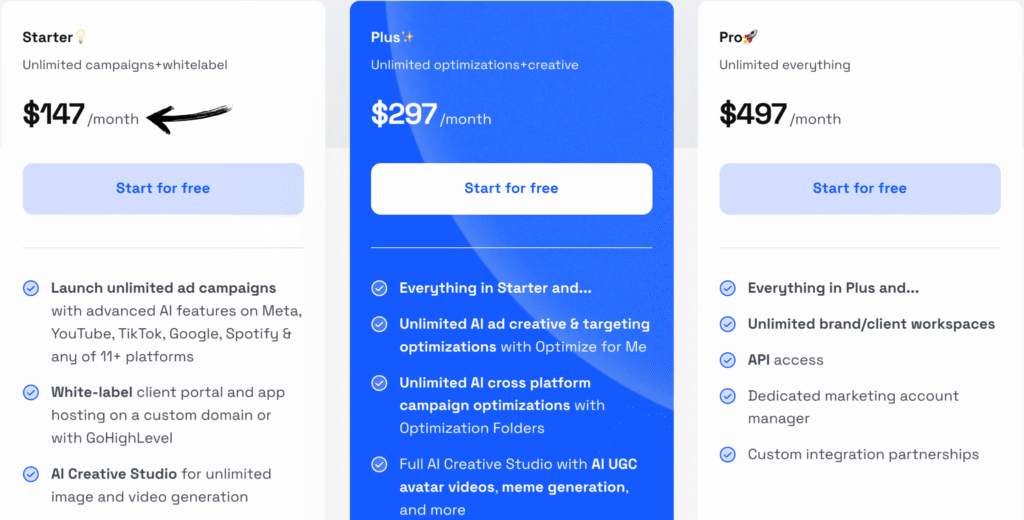Click Start for free under Starter plan
Screen dimensions: 1024x520
163,189
